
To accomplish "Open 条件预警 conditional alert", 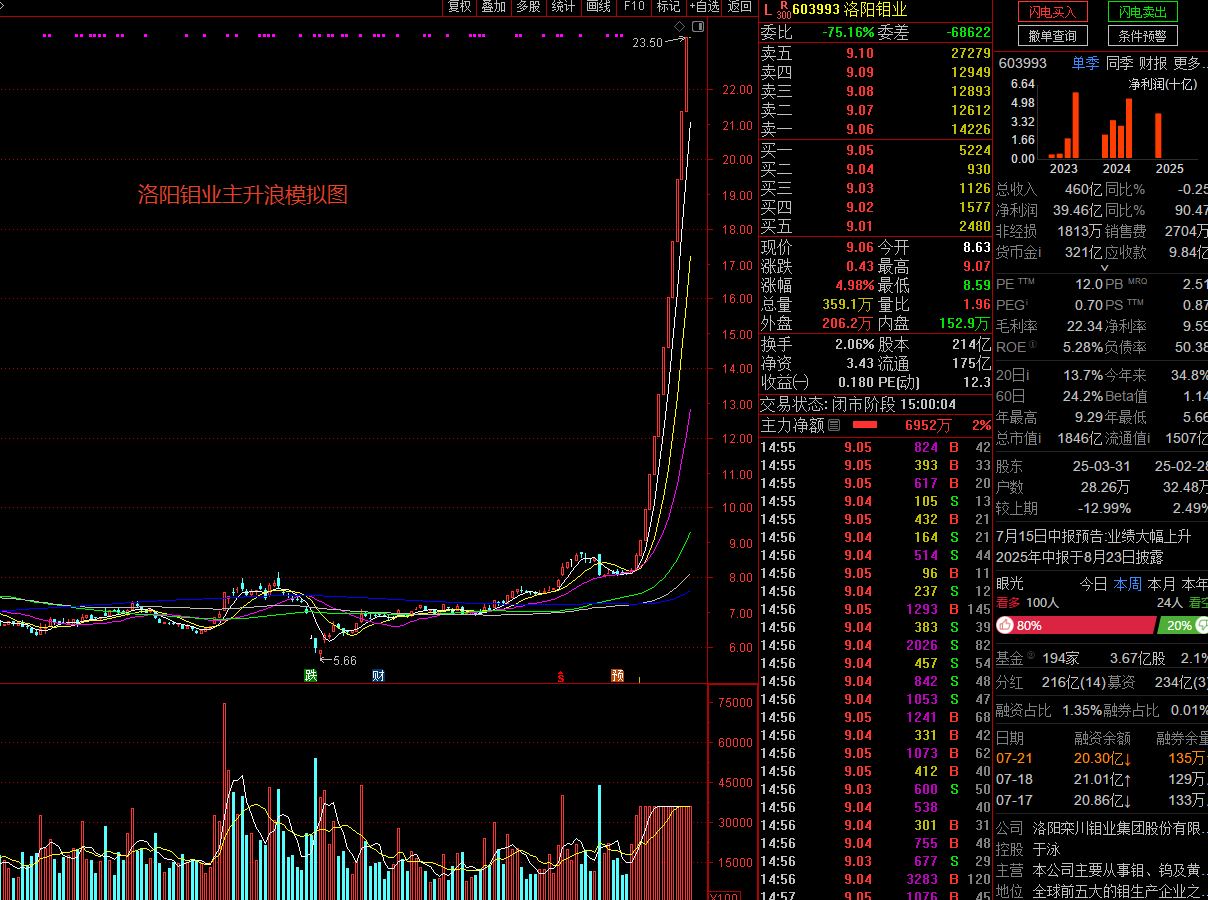I will (x=1142, y=36).
